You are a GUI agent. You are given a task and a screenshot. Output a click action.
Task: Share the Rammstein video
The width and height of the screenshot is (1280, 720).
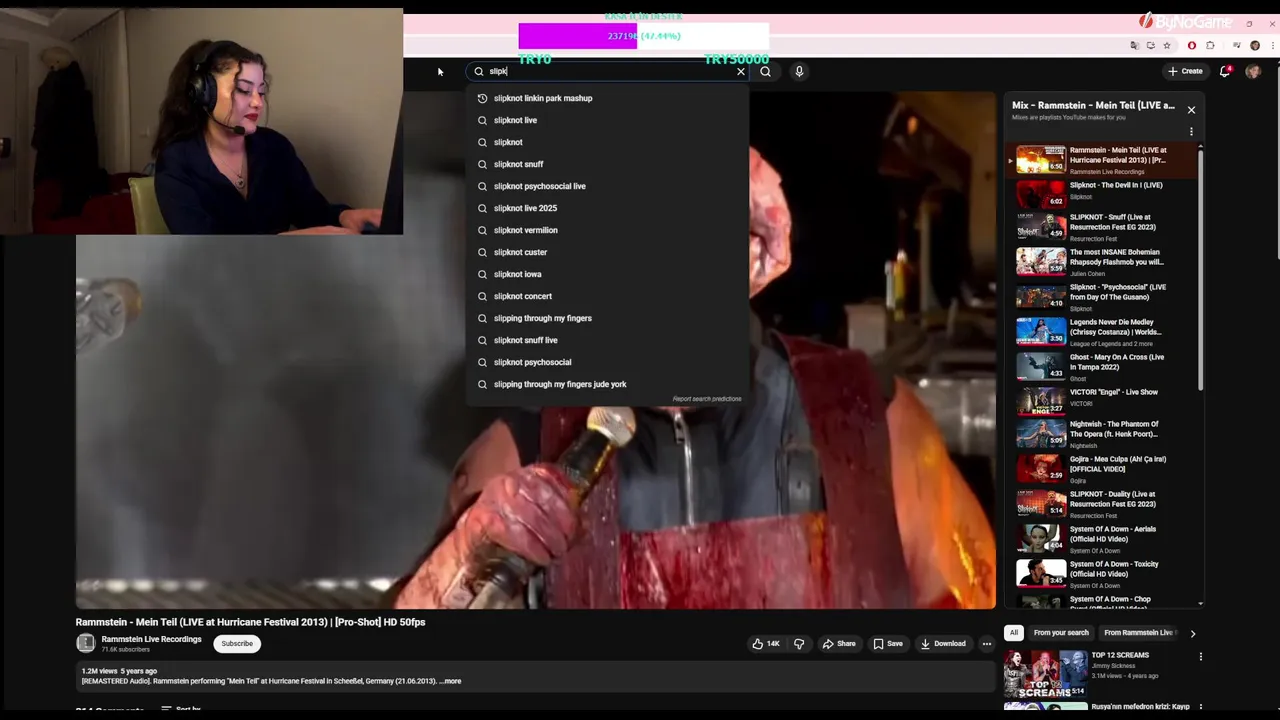click(839, 644)
